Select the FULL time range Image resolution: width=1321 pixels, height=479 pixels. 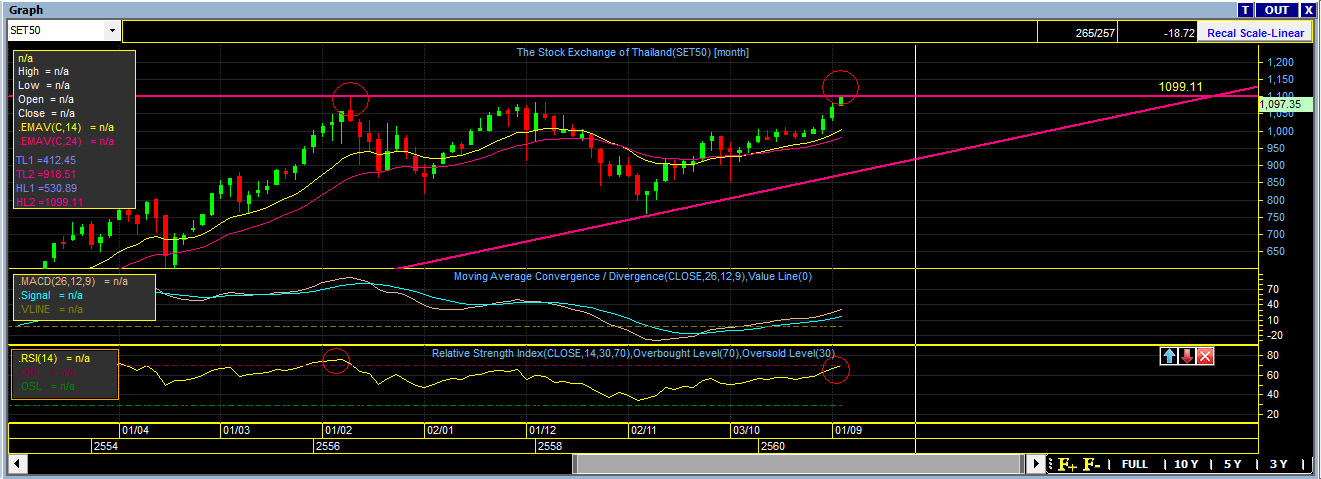1134,465
